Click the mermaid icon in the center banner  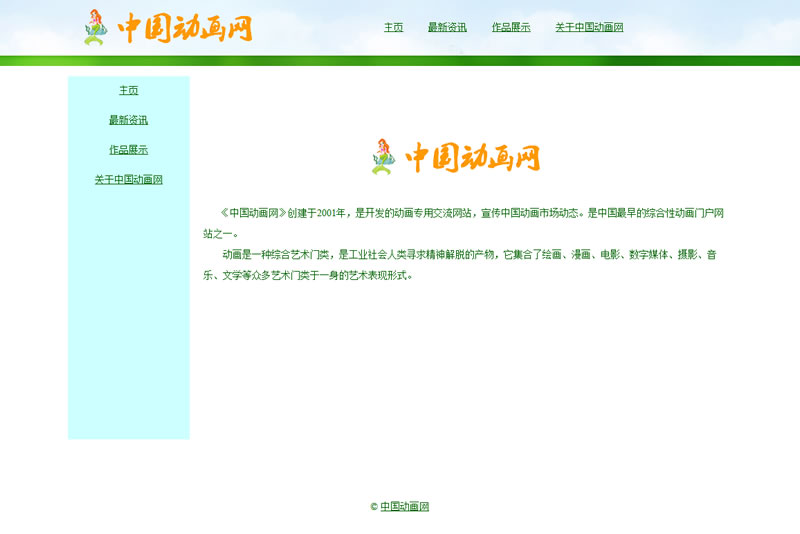click(x=383, y=157)
